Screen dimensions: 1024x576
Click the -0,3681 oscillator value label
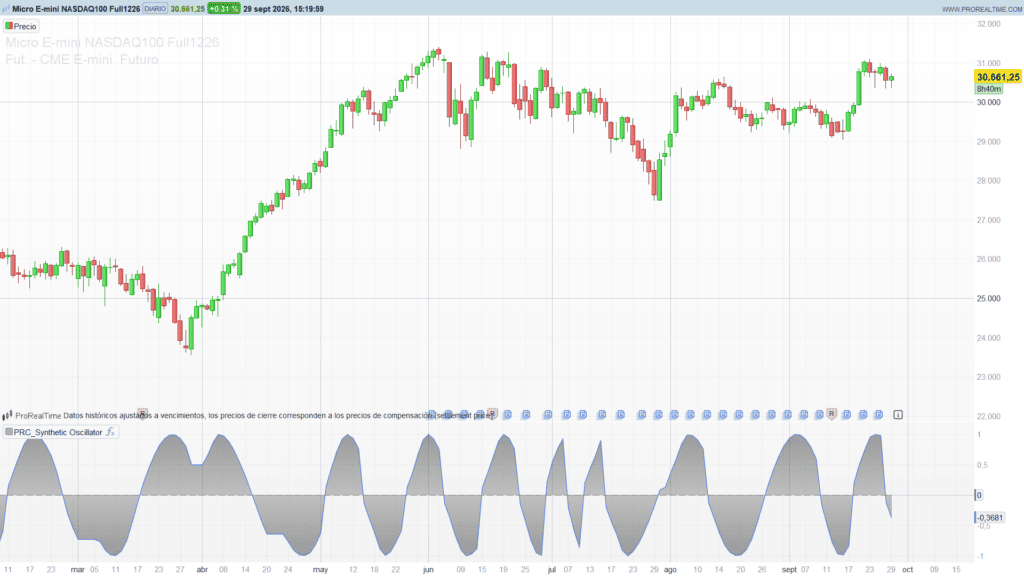pyautogui.click(x=990, y=518)
